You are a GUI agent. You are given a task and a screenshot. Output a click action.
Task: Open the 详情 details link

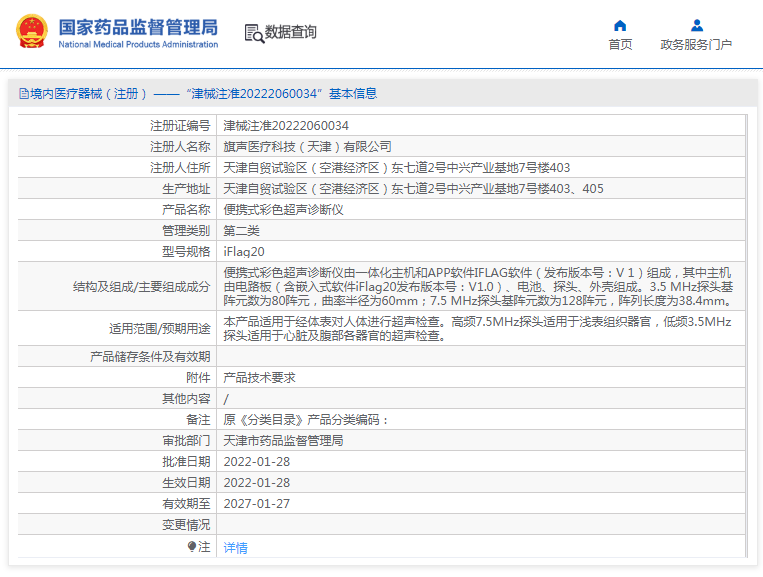pos(235,548)
